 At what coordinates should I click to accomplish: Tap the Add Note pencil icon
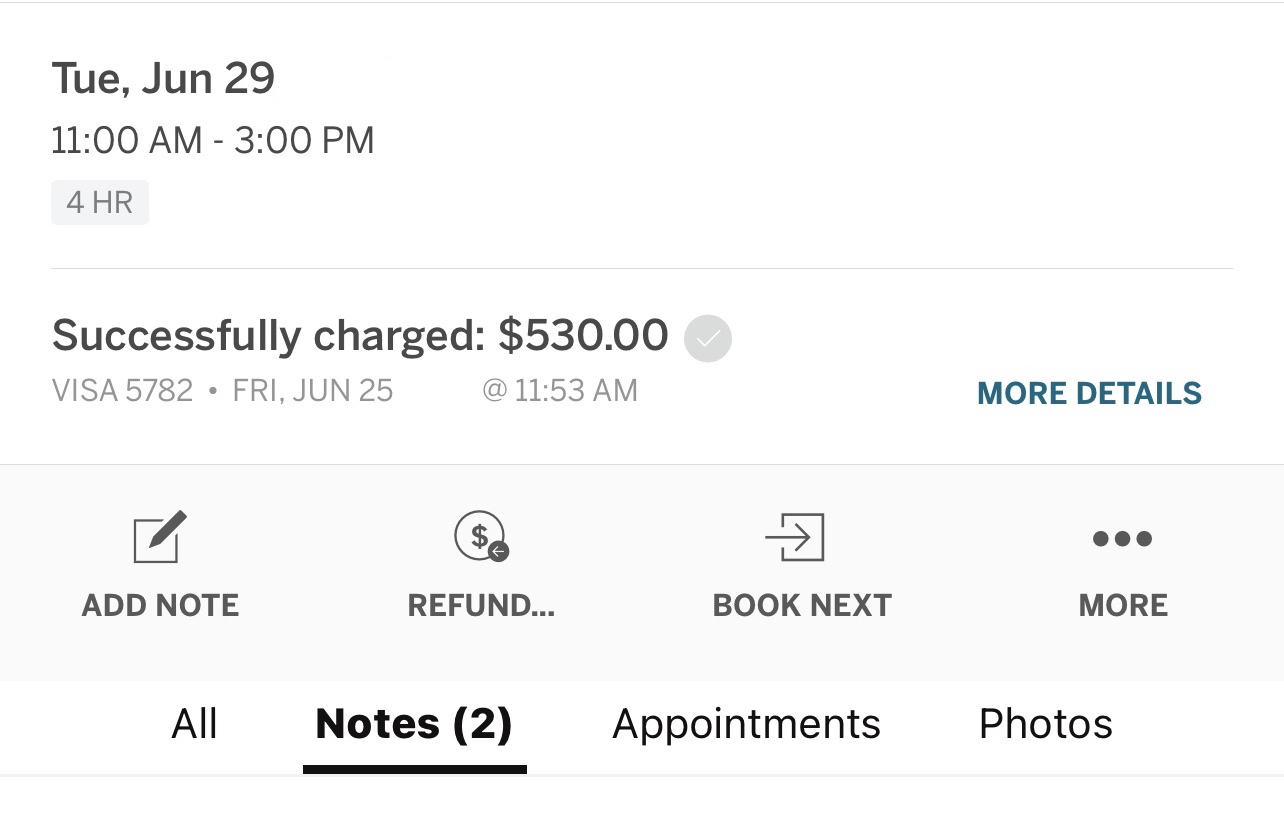pyautogui.click(x=160, y=536)
